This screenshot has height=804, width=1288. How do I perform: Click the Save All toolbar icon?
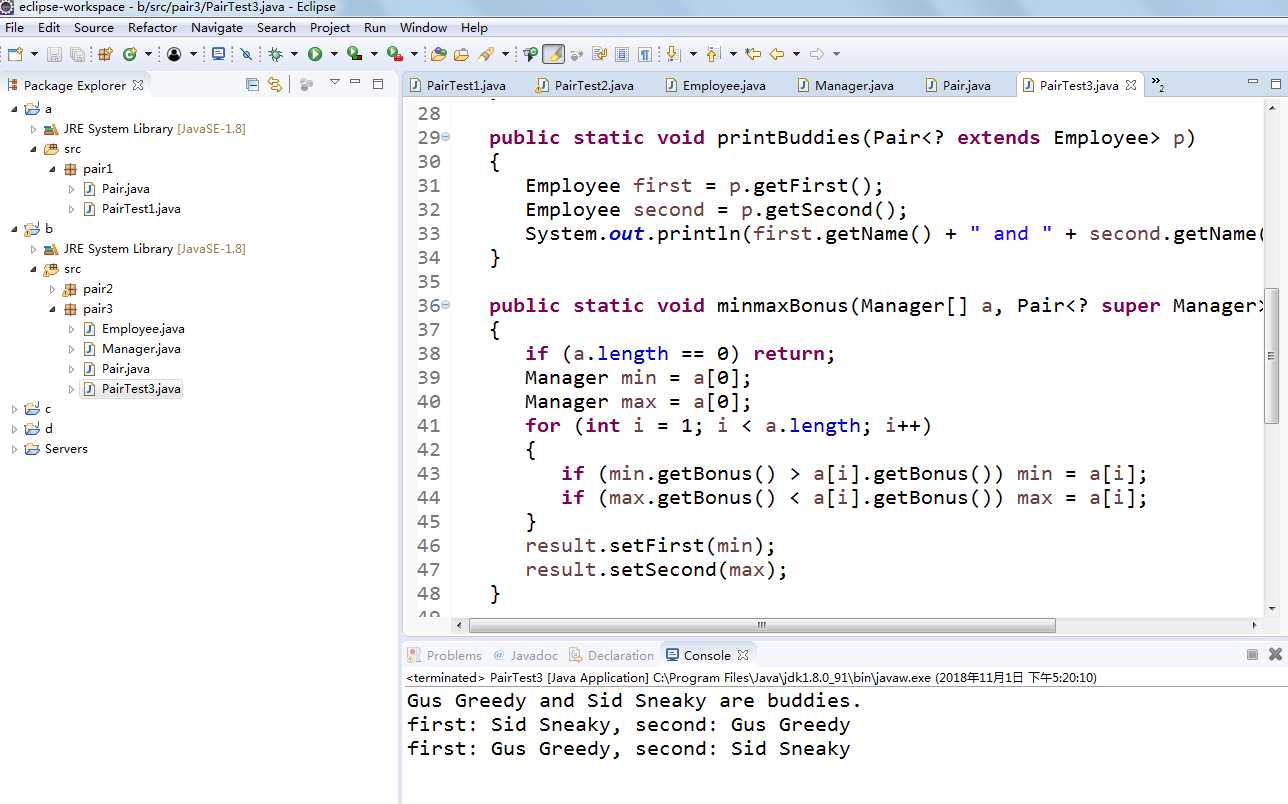click(x=77, y=54)
